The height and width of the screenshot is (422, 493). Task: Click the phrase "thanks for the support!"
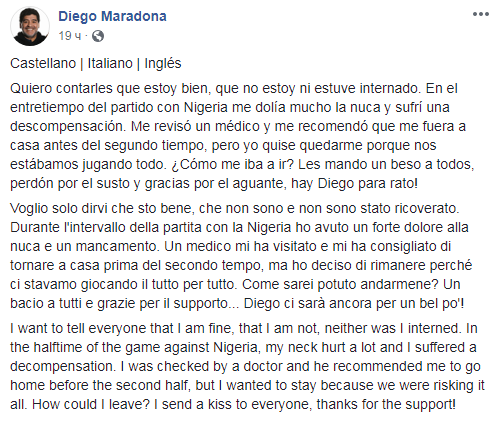pyautogui.click(x=386, y=404)
